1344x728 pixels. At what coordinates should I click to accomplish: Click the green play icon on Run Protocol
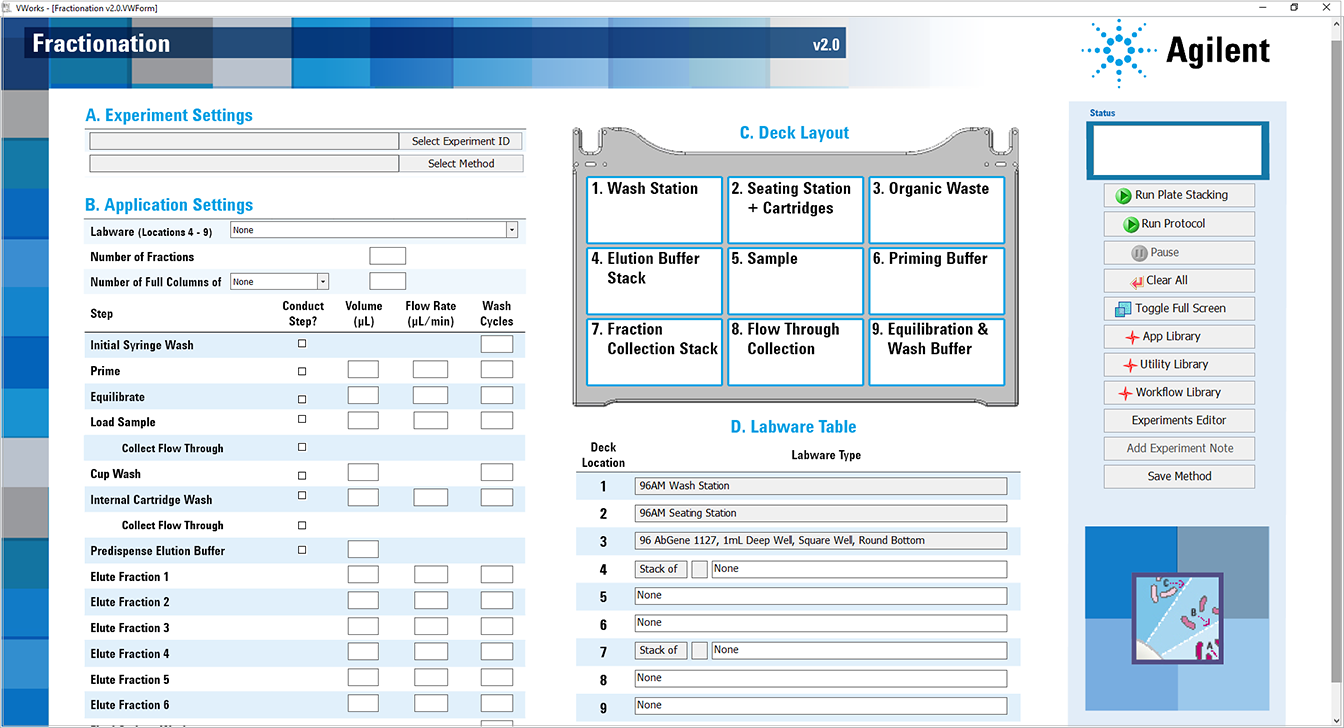click(1132, 224)
